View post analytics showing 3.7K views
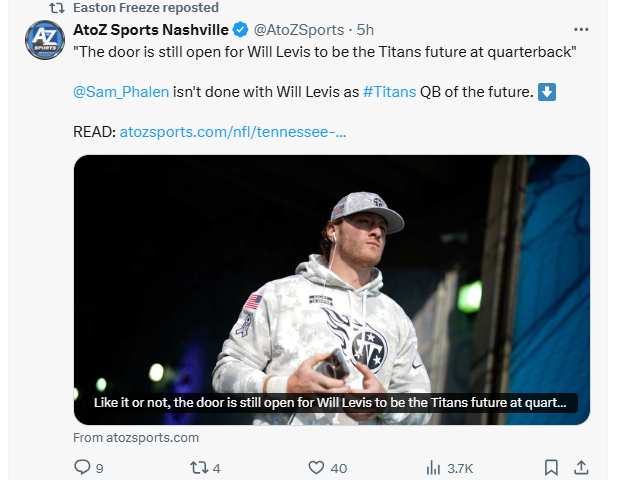The width and height of the screenshot is (617, 480). coord(434,467)
